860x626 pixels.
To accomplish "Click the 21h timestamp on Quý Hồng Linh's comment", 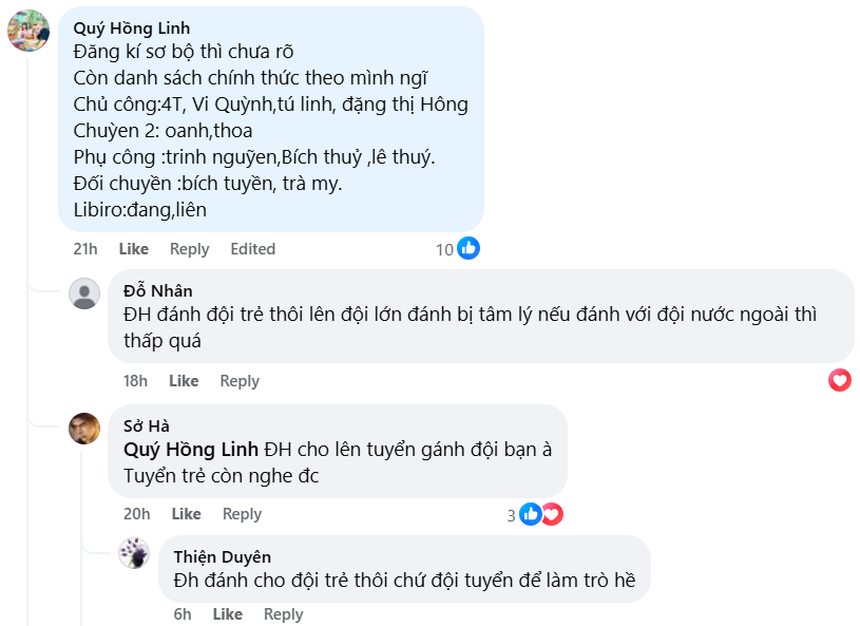I will tap(85, 249).
